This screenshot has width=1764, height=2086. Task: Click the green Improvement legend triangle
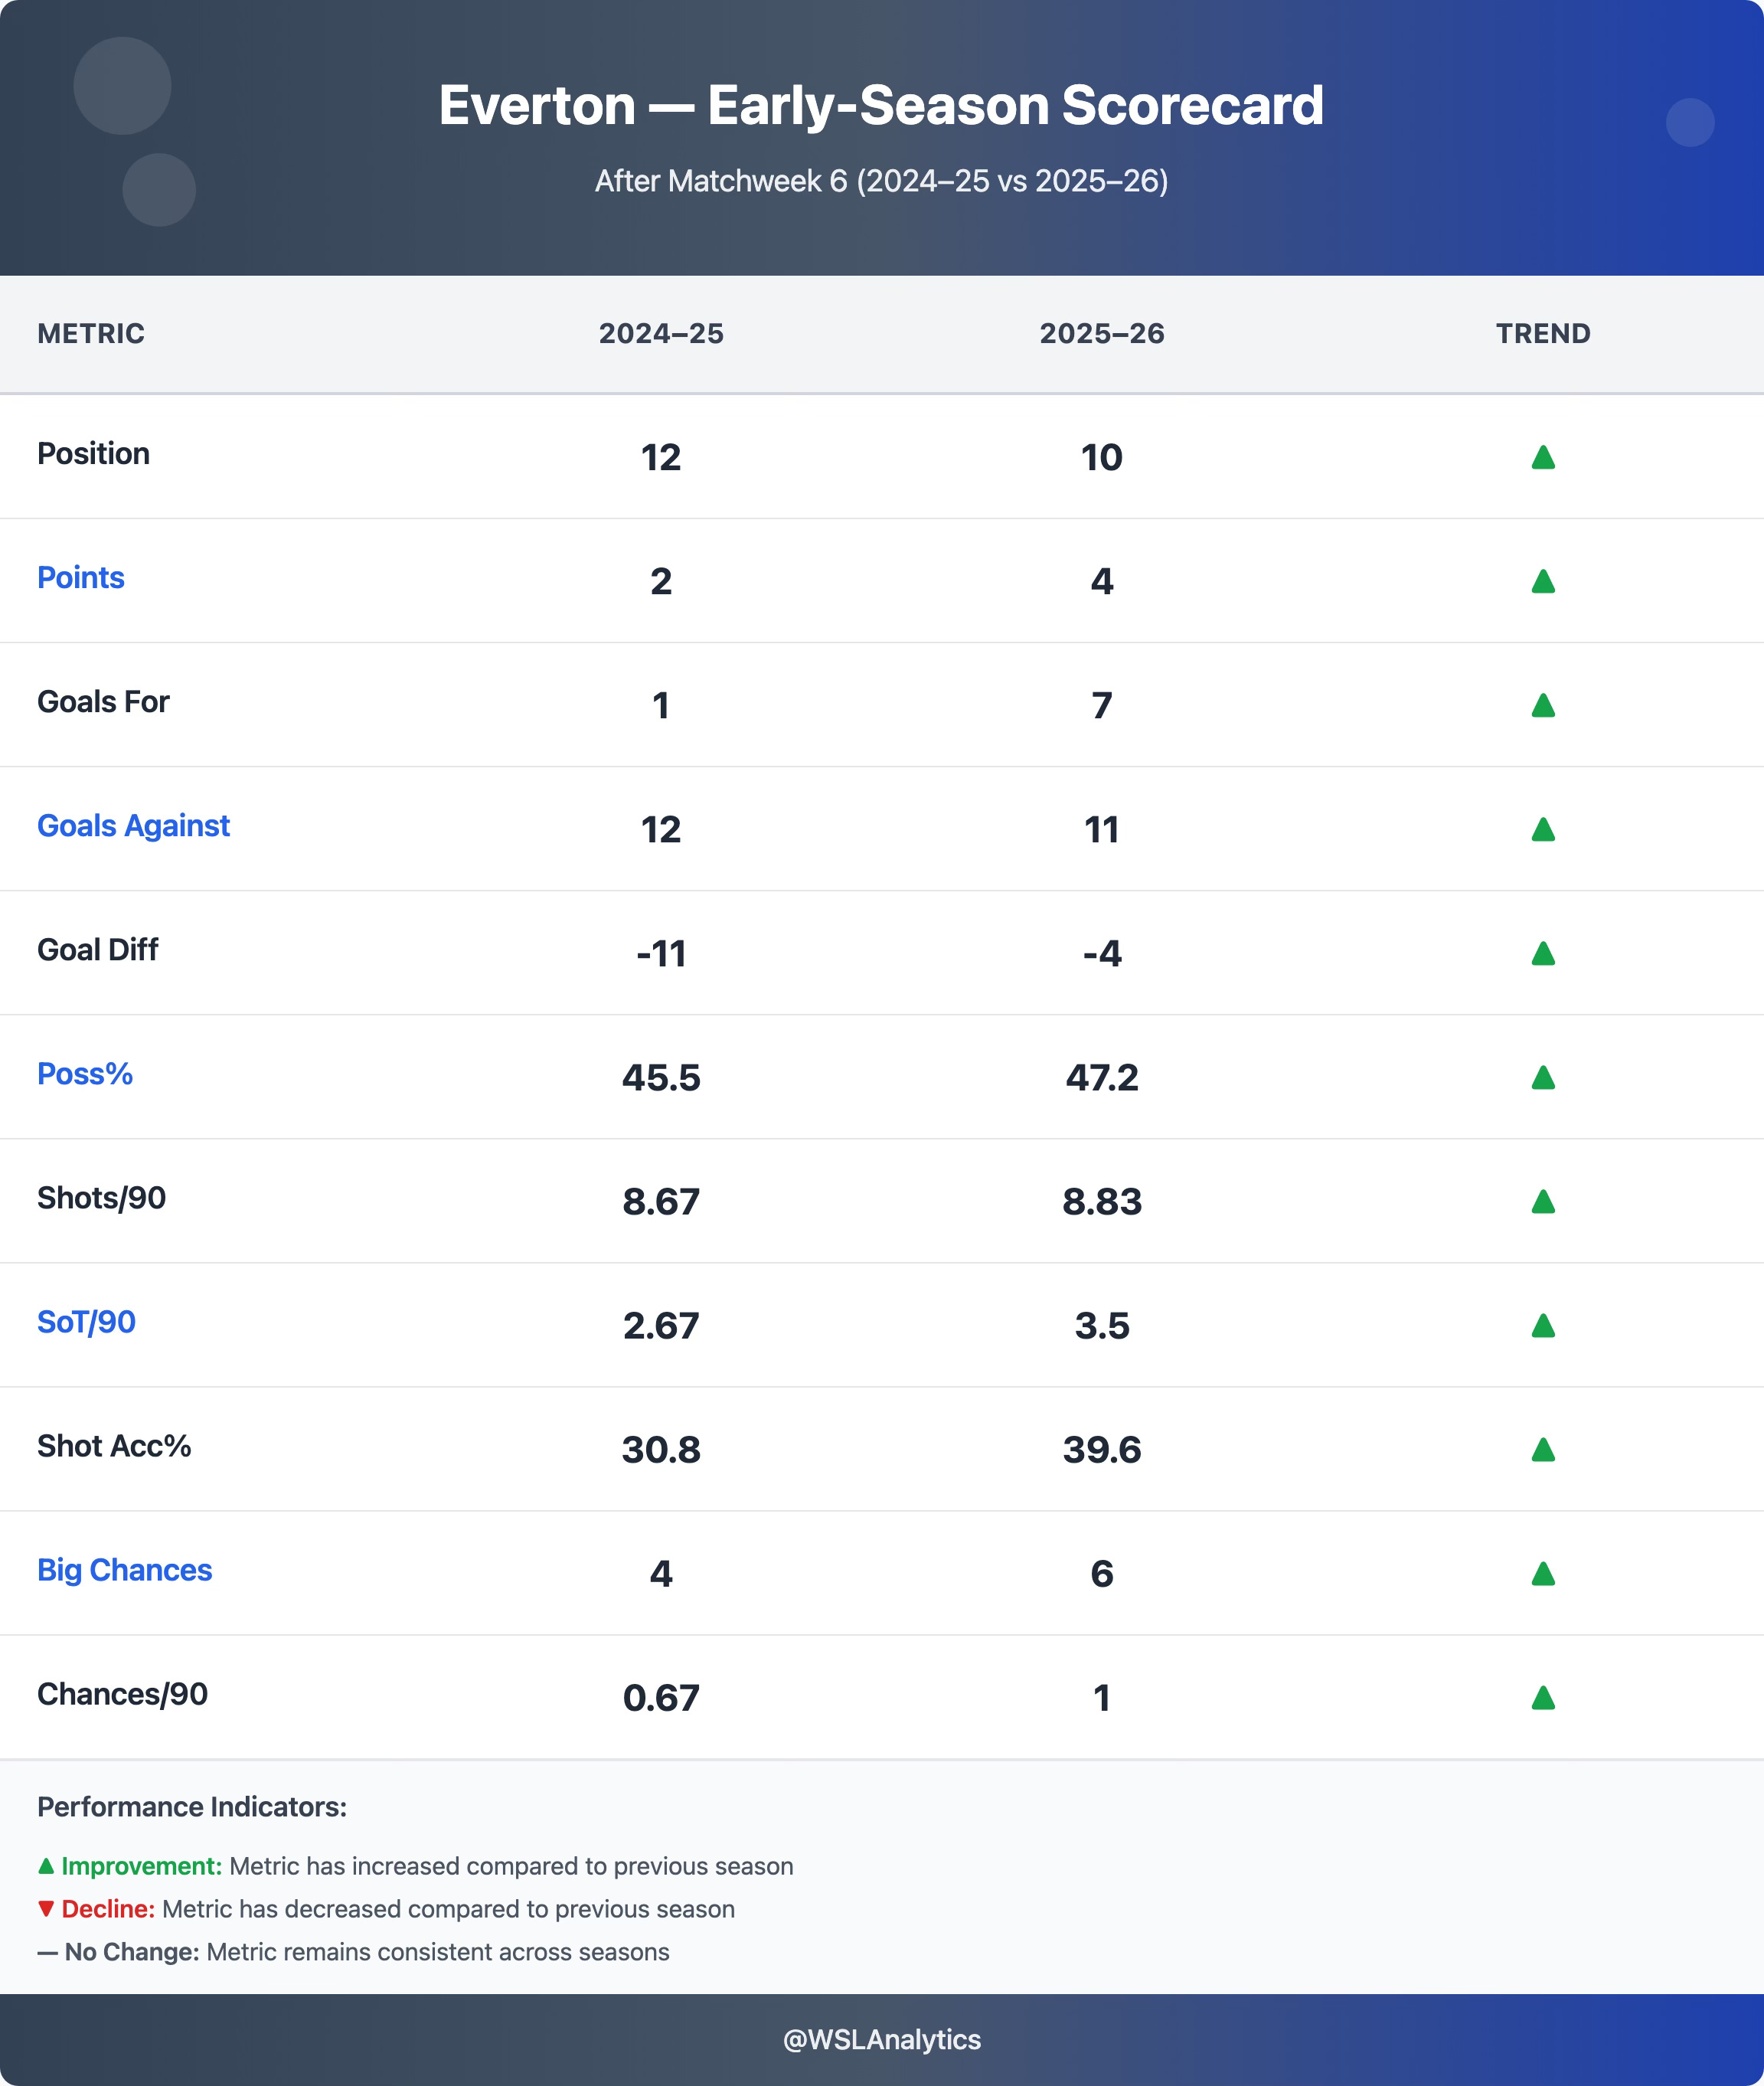click(x=46, y=1866)
